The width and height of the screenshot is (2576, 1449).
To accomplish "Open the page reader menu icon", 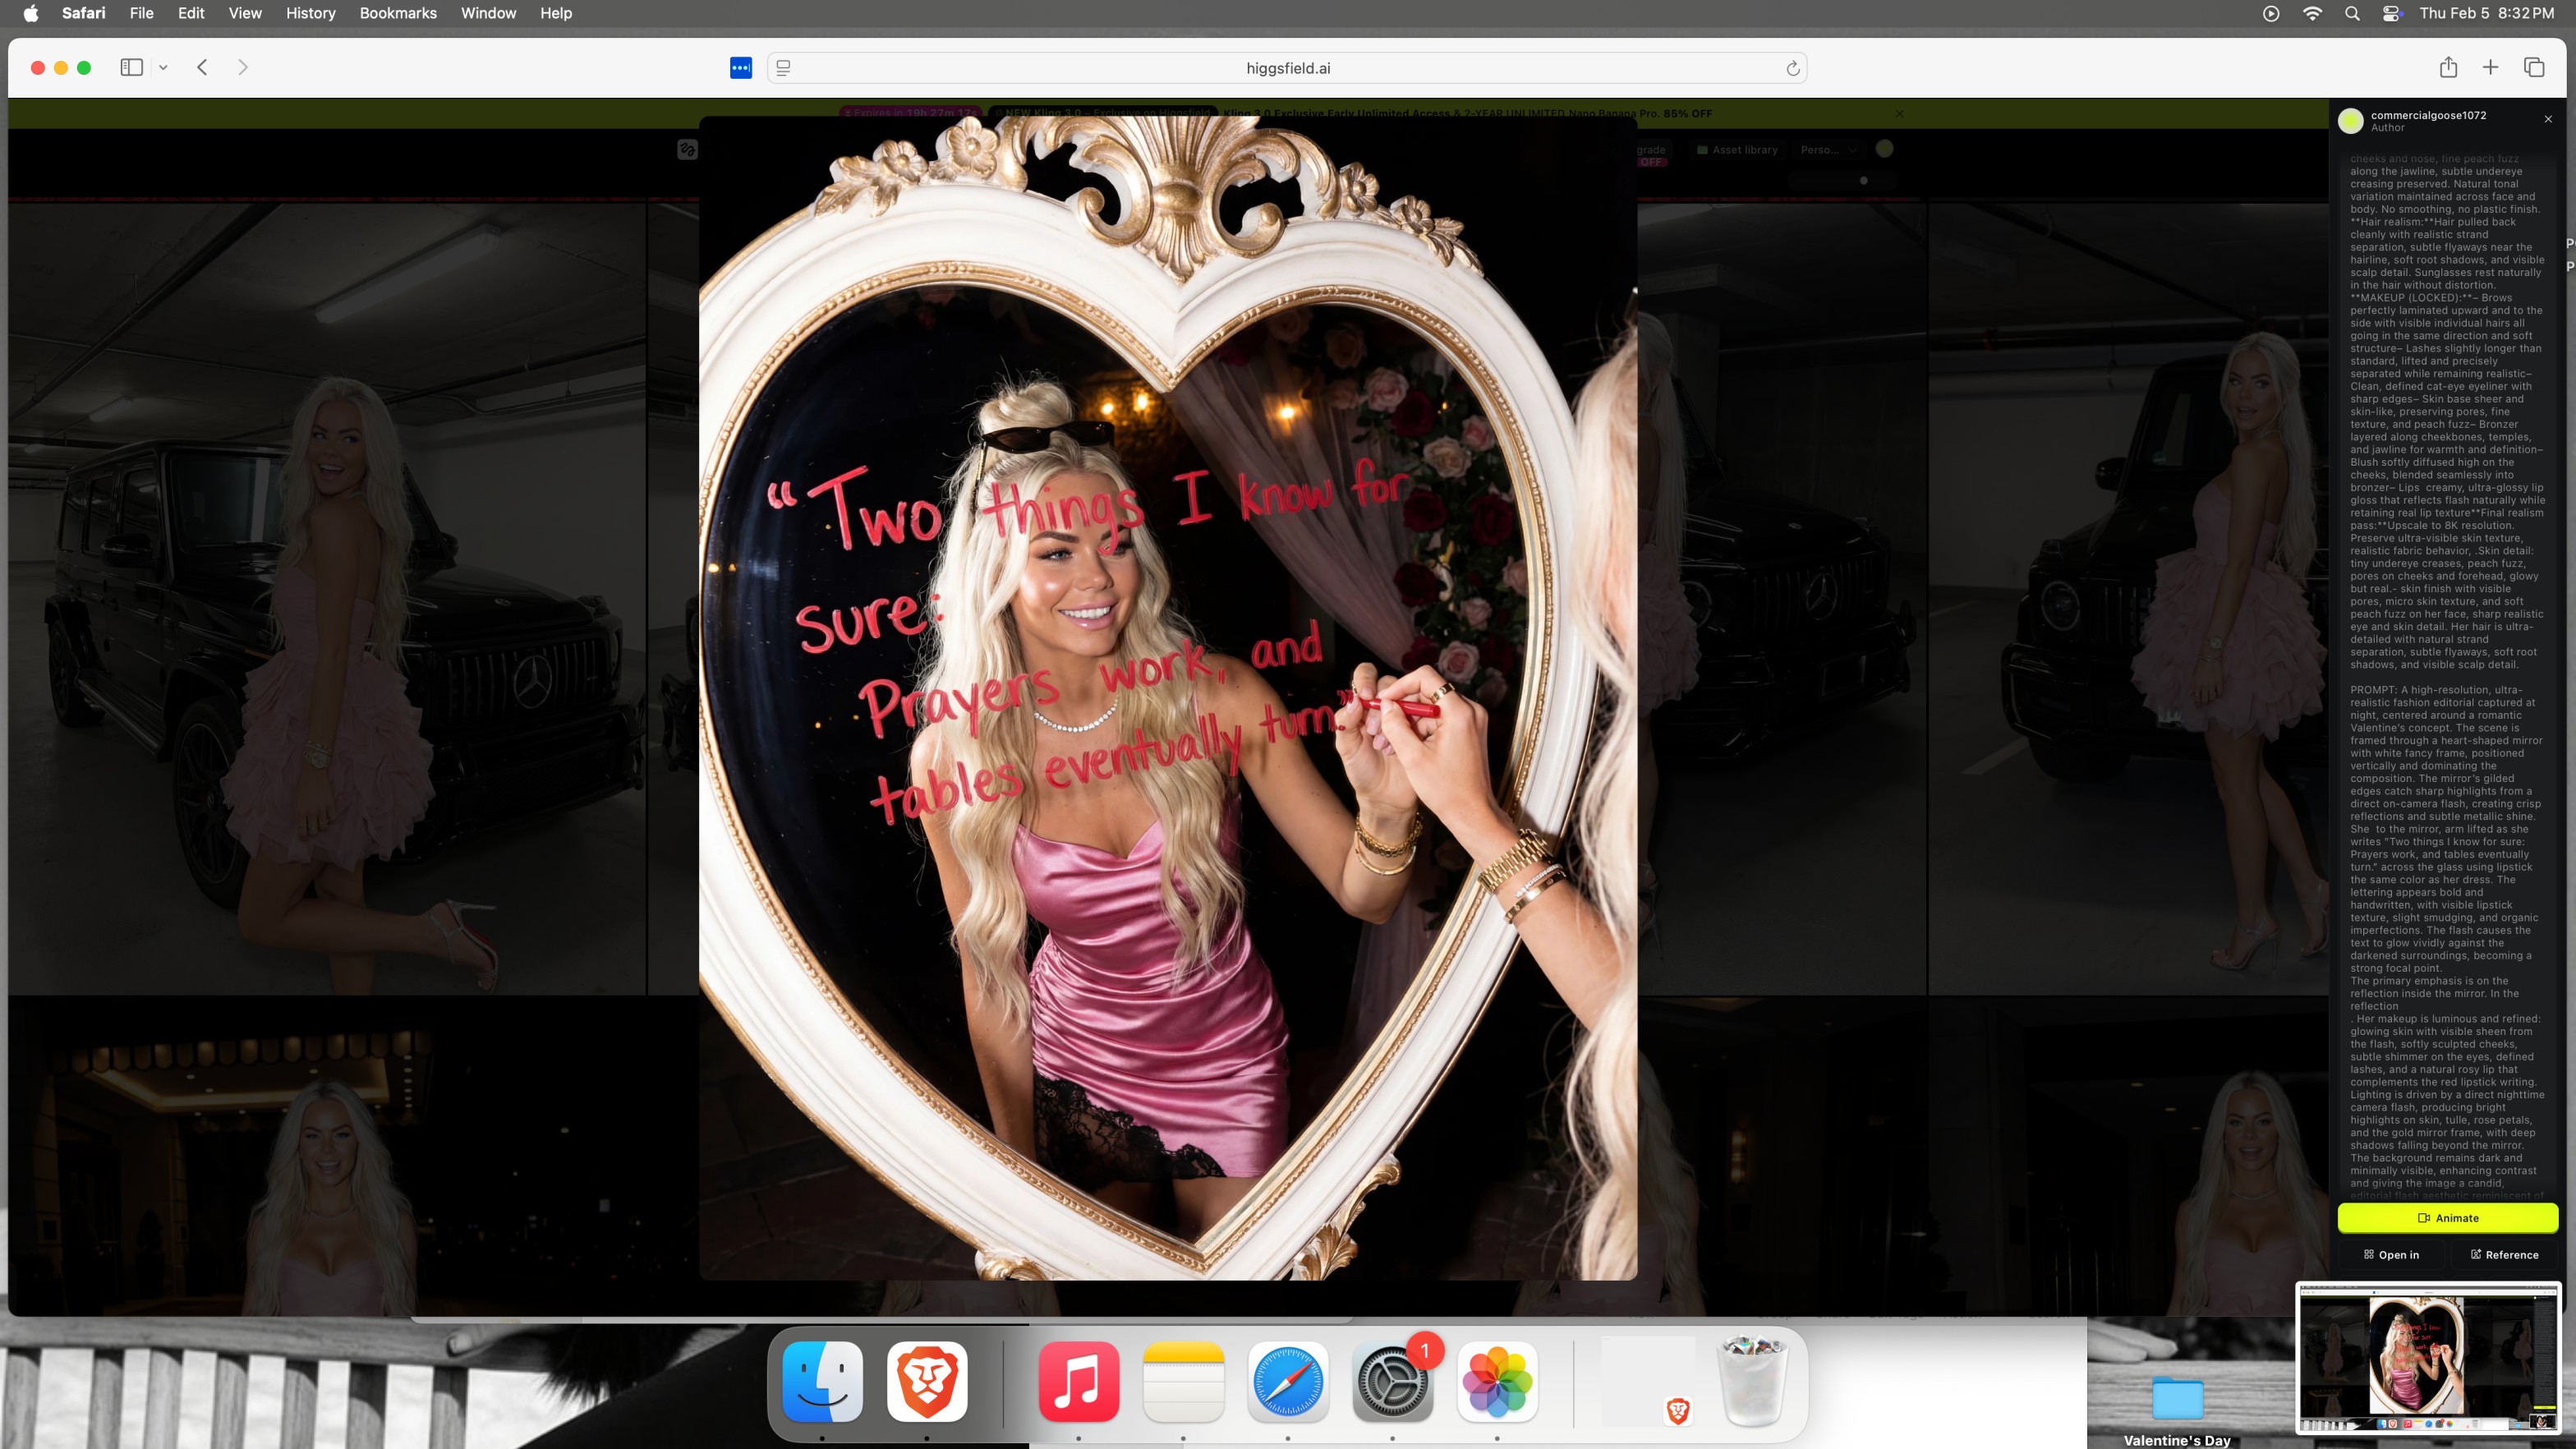I will [x=784, y=68].
